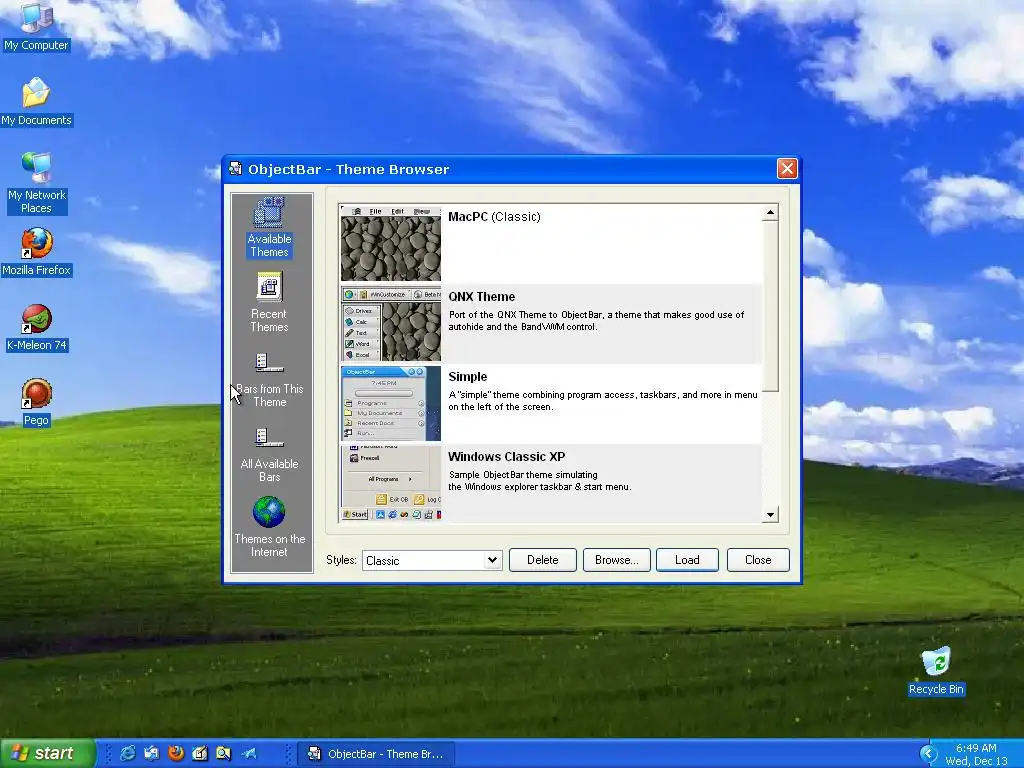Launch Firefox from quick launch bar
Image resolution: width=1024 pixels, height=768 pixels.
(x=176, y=754)
